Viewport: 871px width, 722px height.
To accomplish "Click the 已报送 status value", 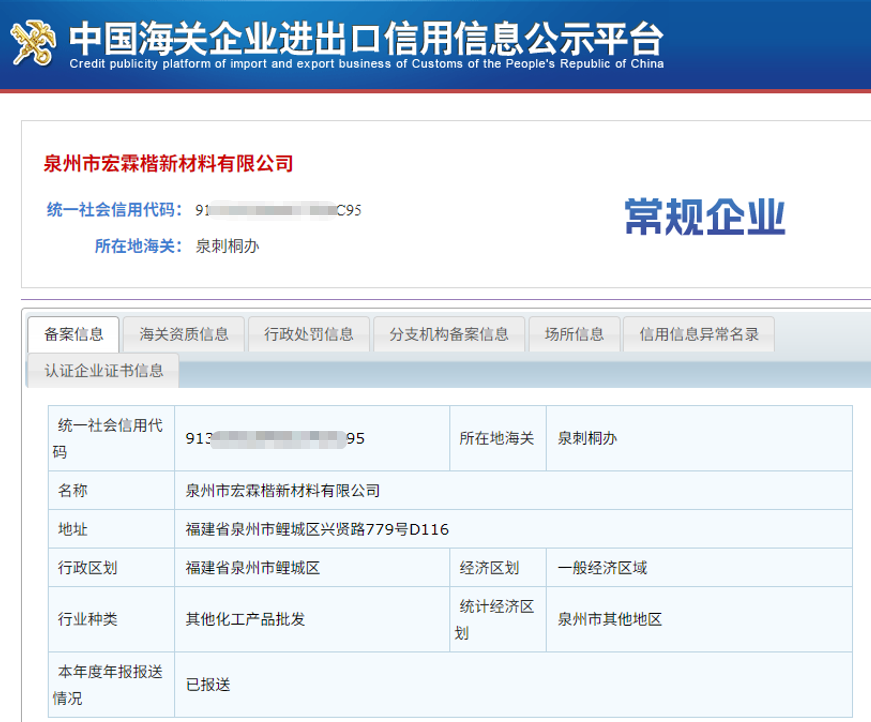I will click(x=208, y=684).
